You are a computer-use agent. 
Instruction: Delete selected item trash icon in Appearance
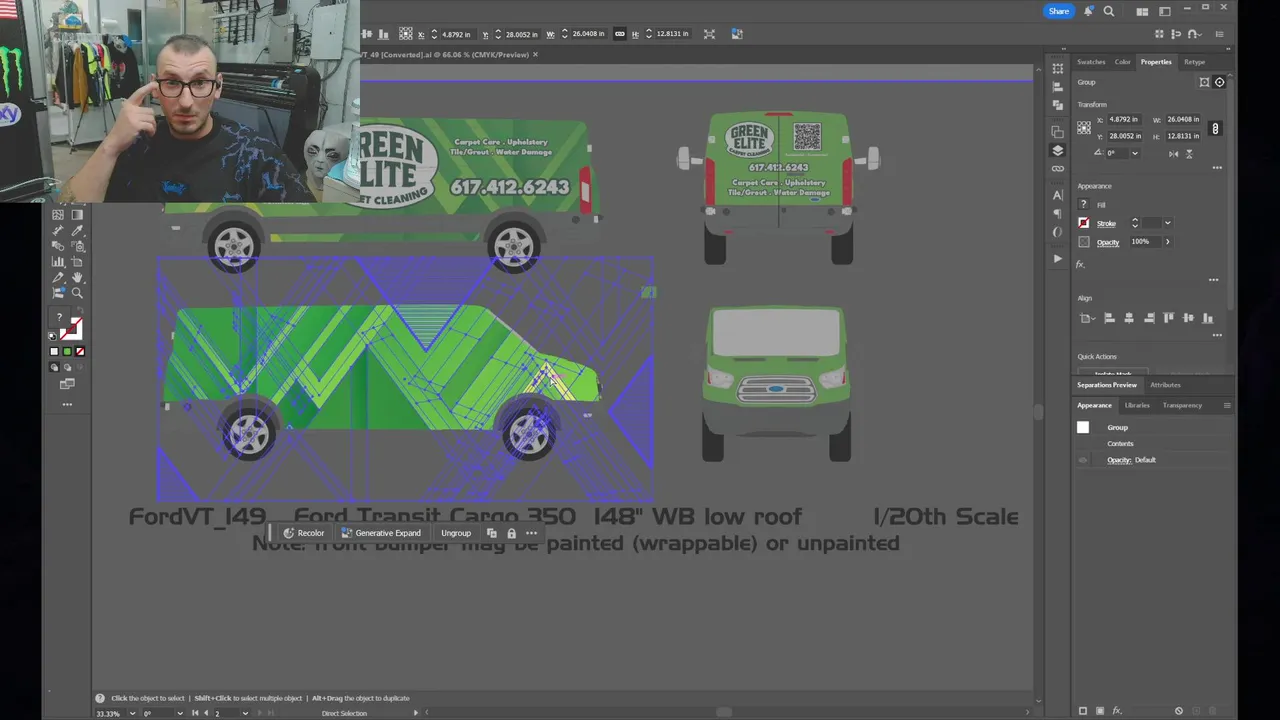click(1213, 711)
